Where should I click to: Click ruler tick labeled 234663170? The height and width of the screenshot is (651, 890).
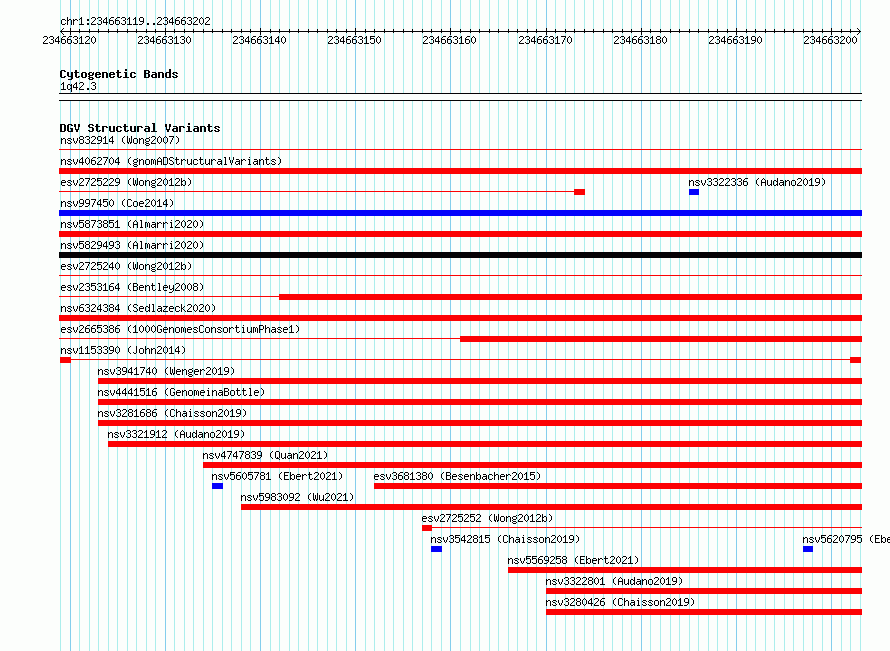(545, 40)
